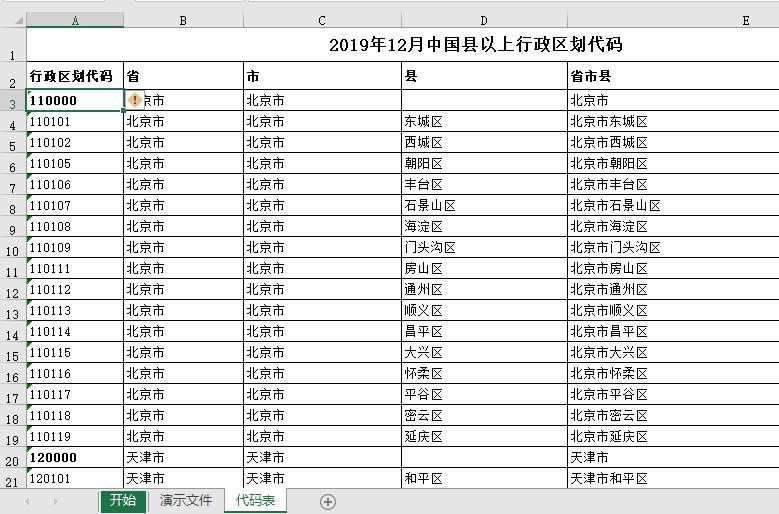Select cell containing code 110119
Viewport: 779px width, 514px height.
point(75,437)
